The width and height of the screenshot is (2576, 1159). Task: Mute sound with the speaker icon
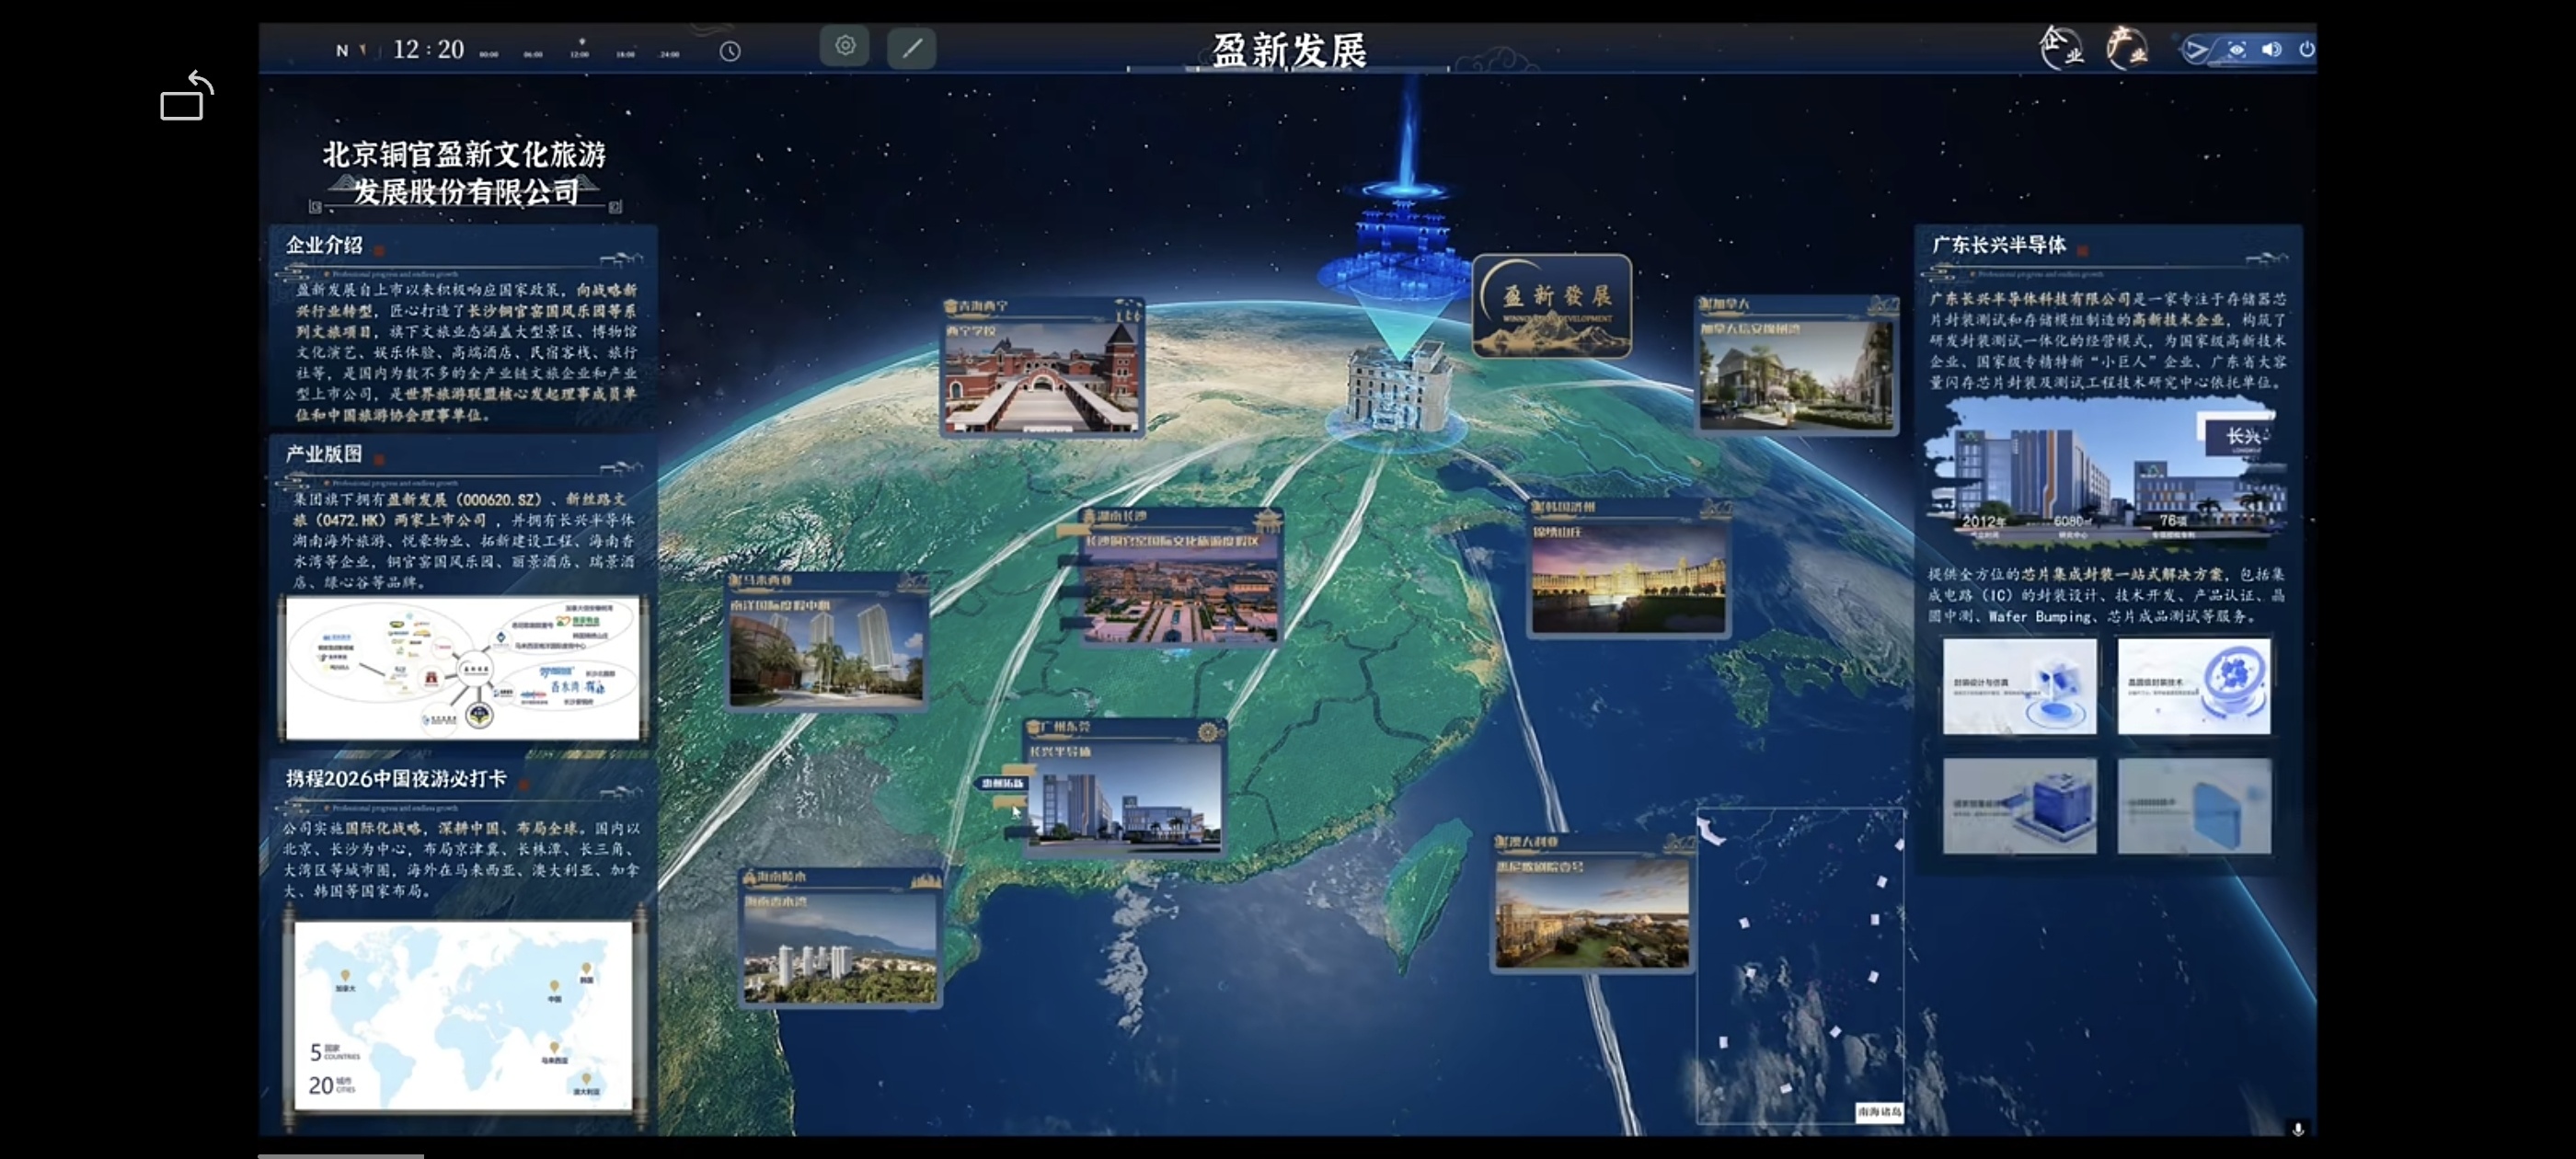(x=2271, y=50)
